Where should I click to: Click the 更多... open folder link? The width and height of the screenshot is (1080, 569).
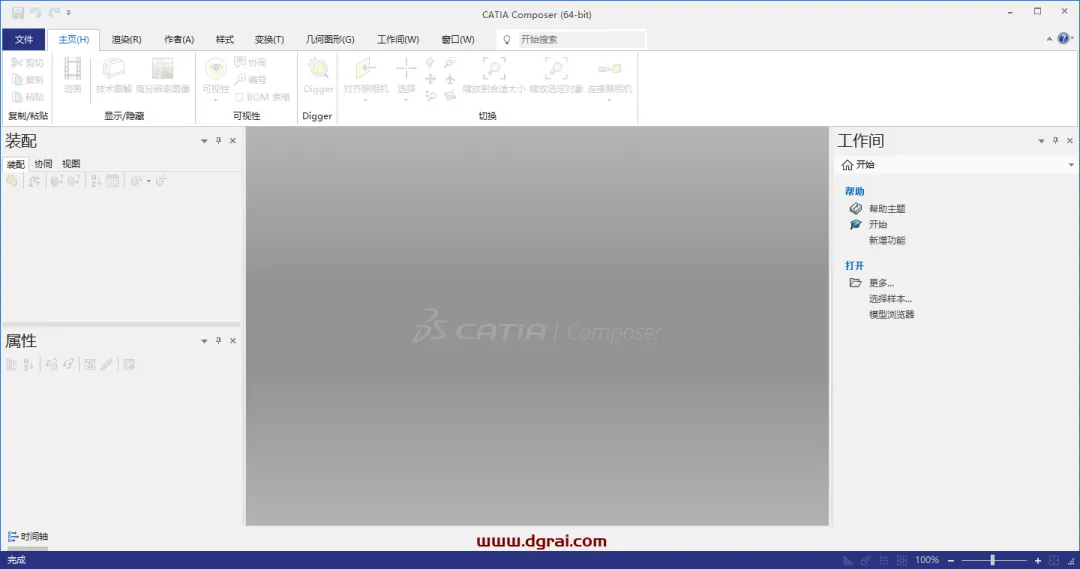[x=881, y=283]
